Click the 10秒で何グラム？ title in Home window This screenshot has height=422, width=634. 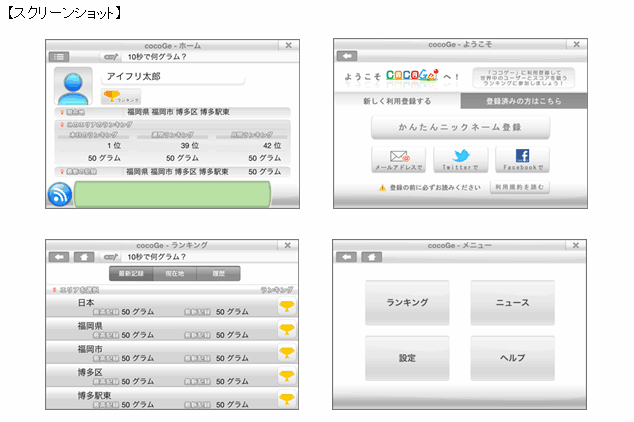pos(157,57)
